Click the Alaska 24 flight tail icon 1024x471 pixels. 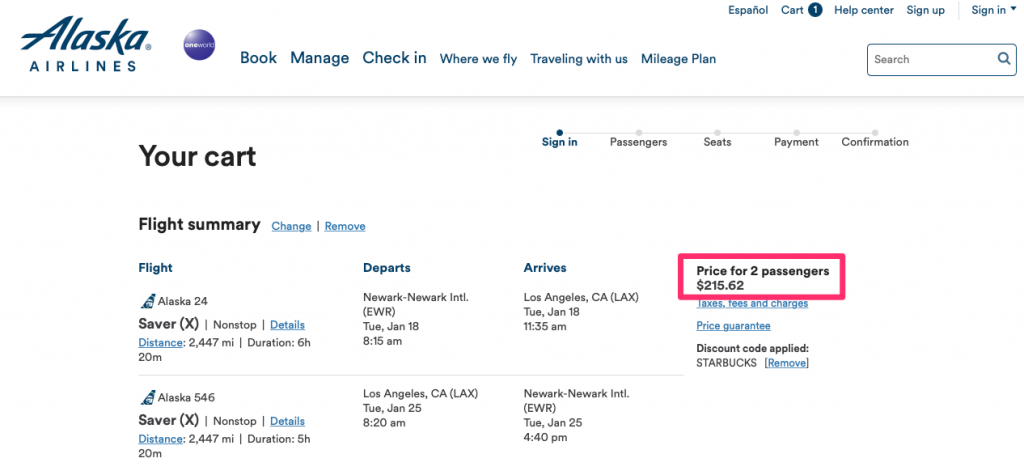tap(147, 301)
